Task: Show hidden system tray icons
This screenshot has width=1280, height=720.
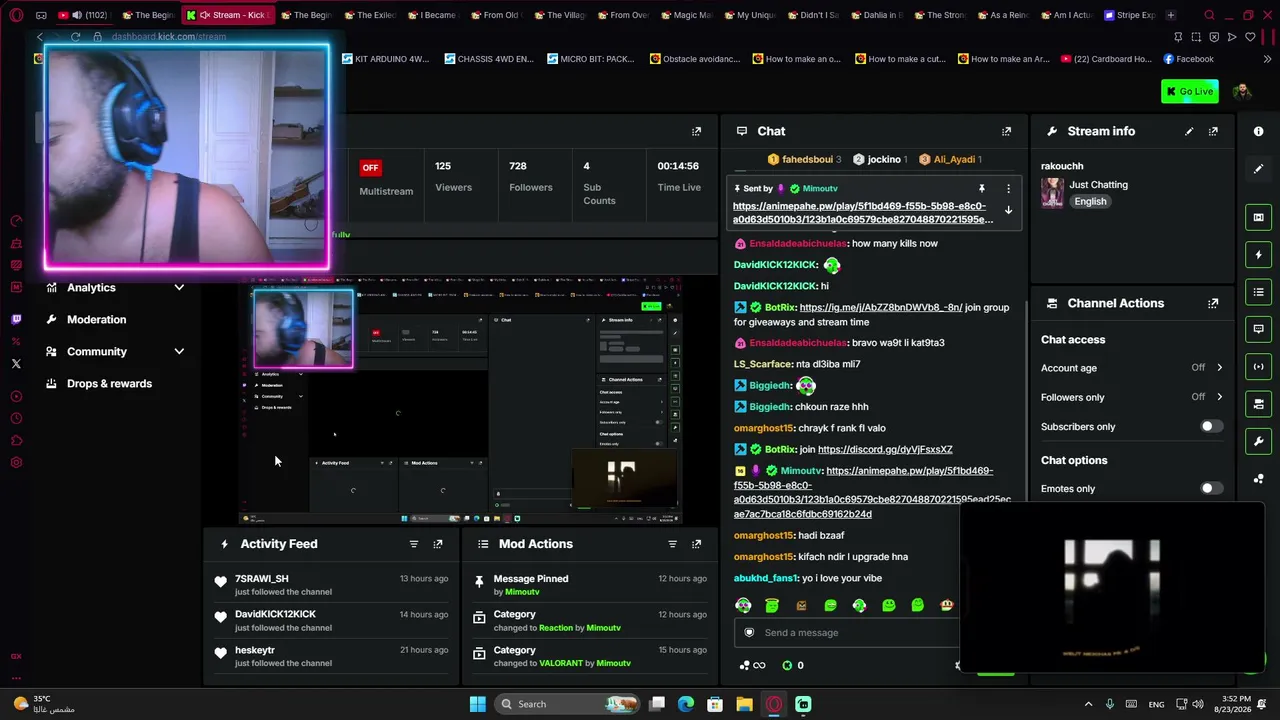Action: point(1088,704)
